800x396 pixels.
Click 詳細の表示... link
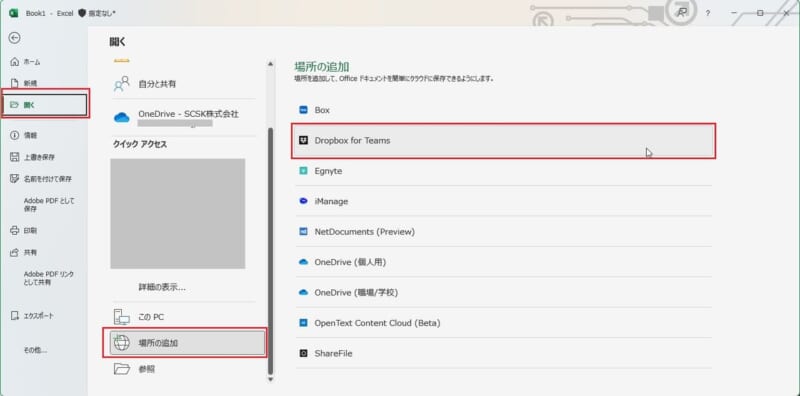click(x=162, y=287)
